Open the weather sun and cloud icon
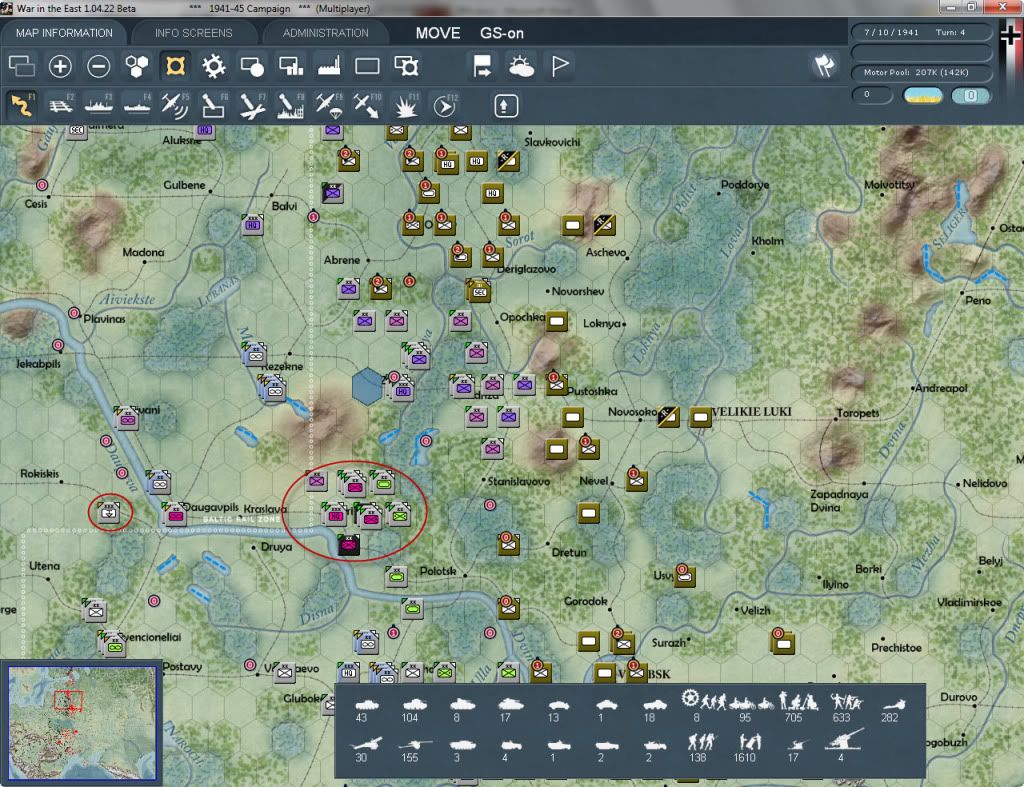Viewport: 1024px width, 787px height. (521, 66)
